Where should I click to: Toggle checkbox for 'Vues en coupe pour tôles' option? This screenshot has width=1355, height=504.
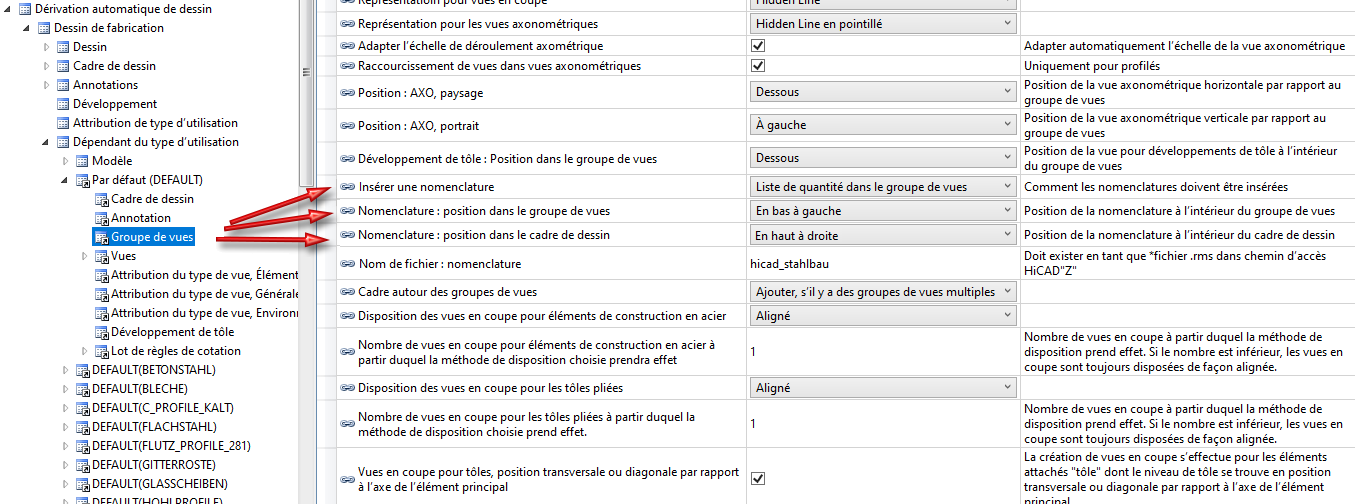[x=758, y=479]
